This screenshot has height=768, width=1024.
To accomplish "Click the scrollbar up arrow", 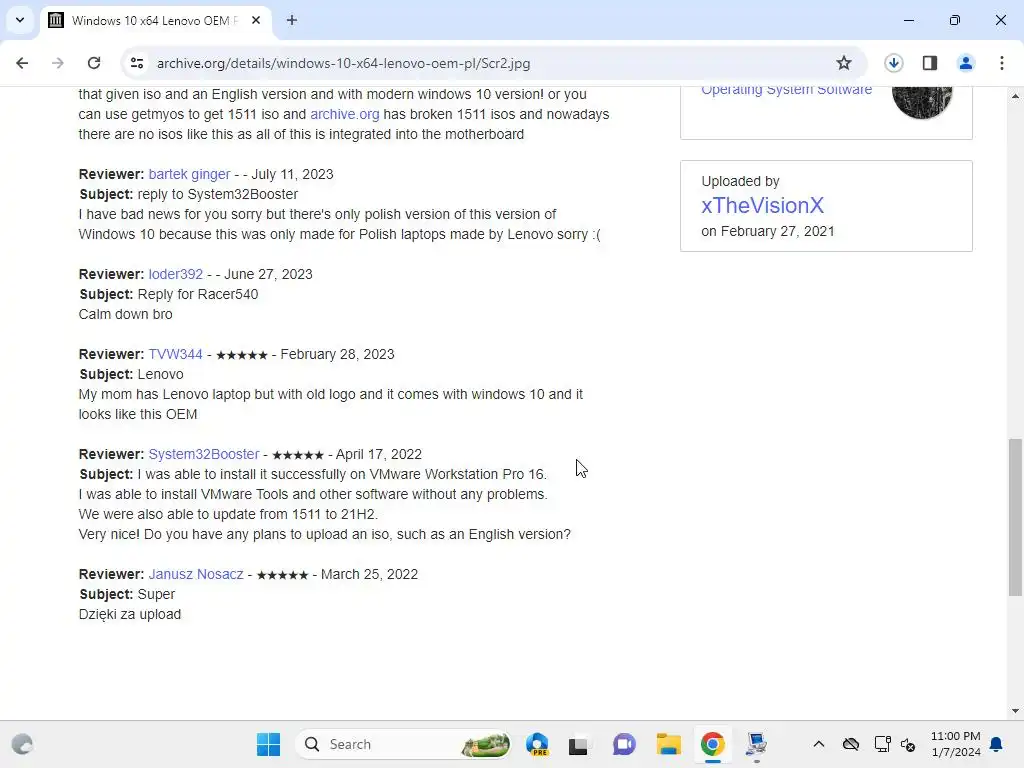I will [1015, 96].
